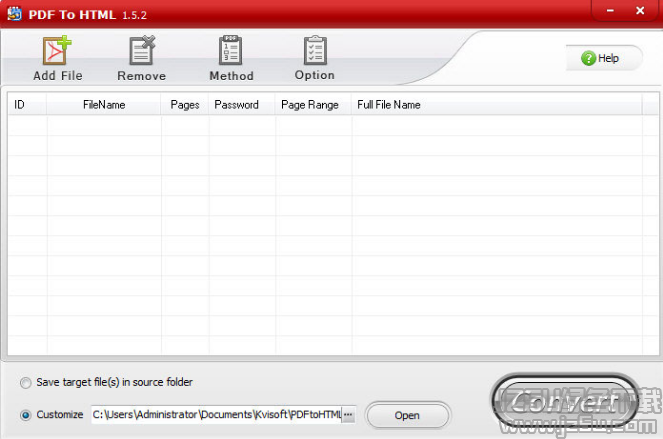Click the Full File Name column header
This screenshot has width=663, height=439.
[497, 104]
